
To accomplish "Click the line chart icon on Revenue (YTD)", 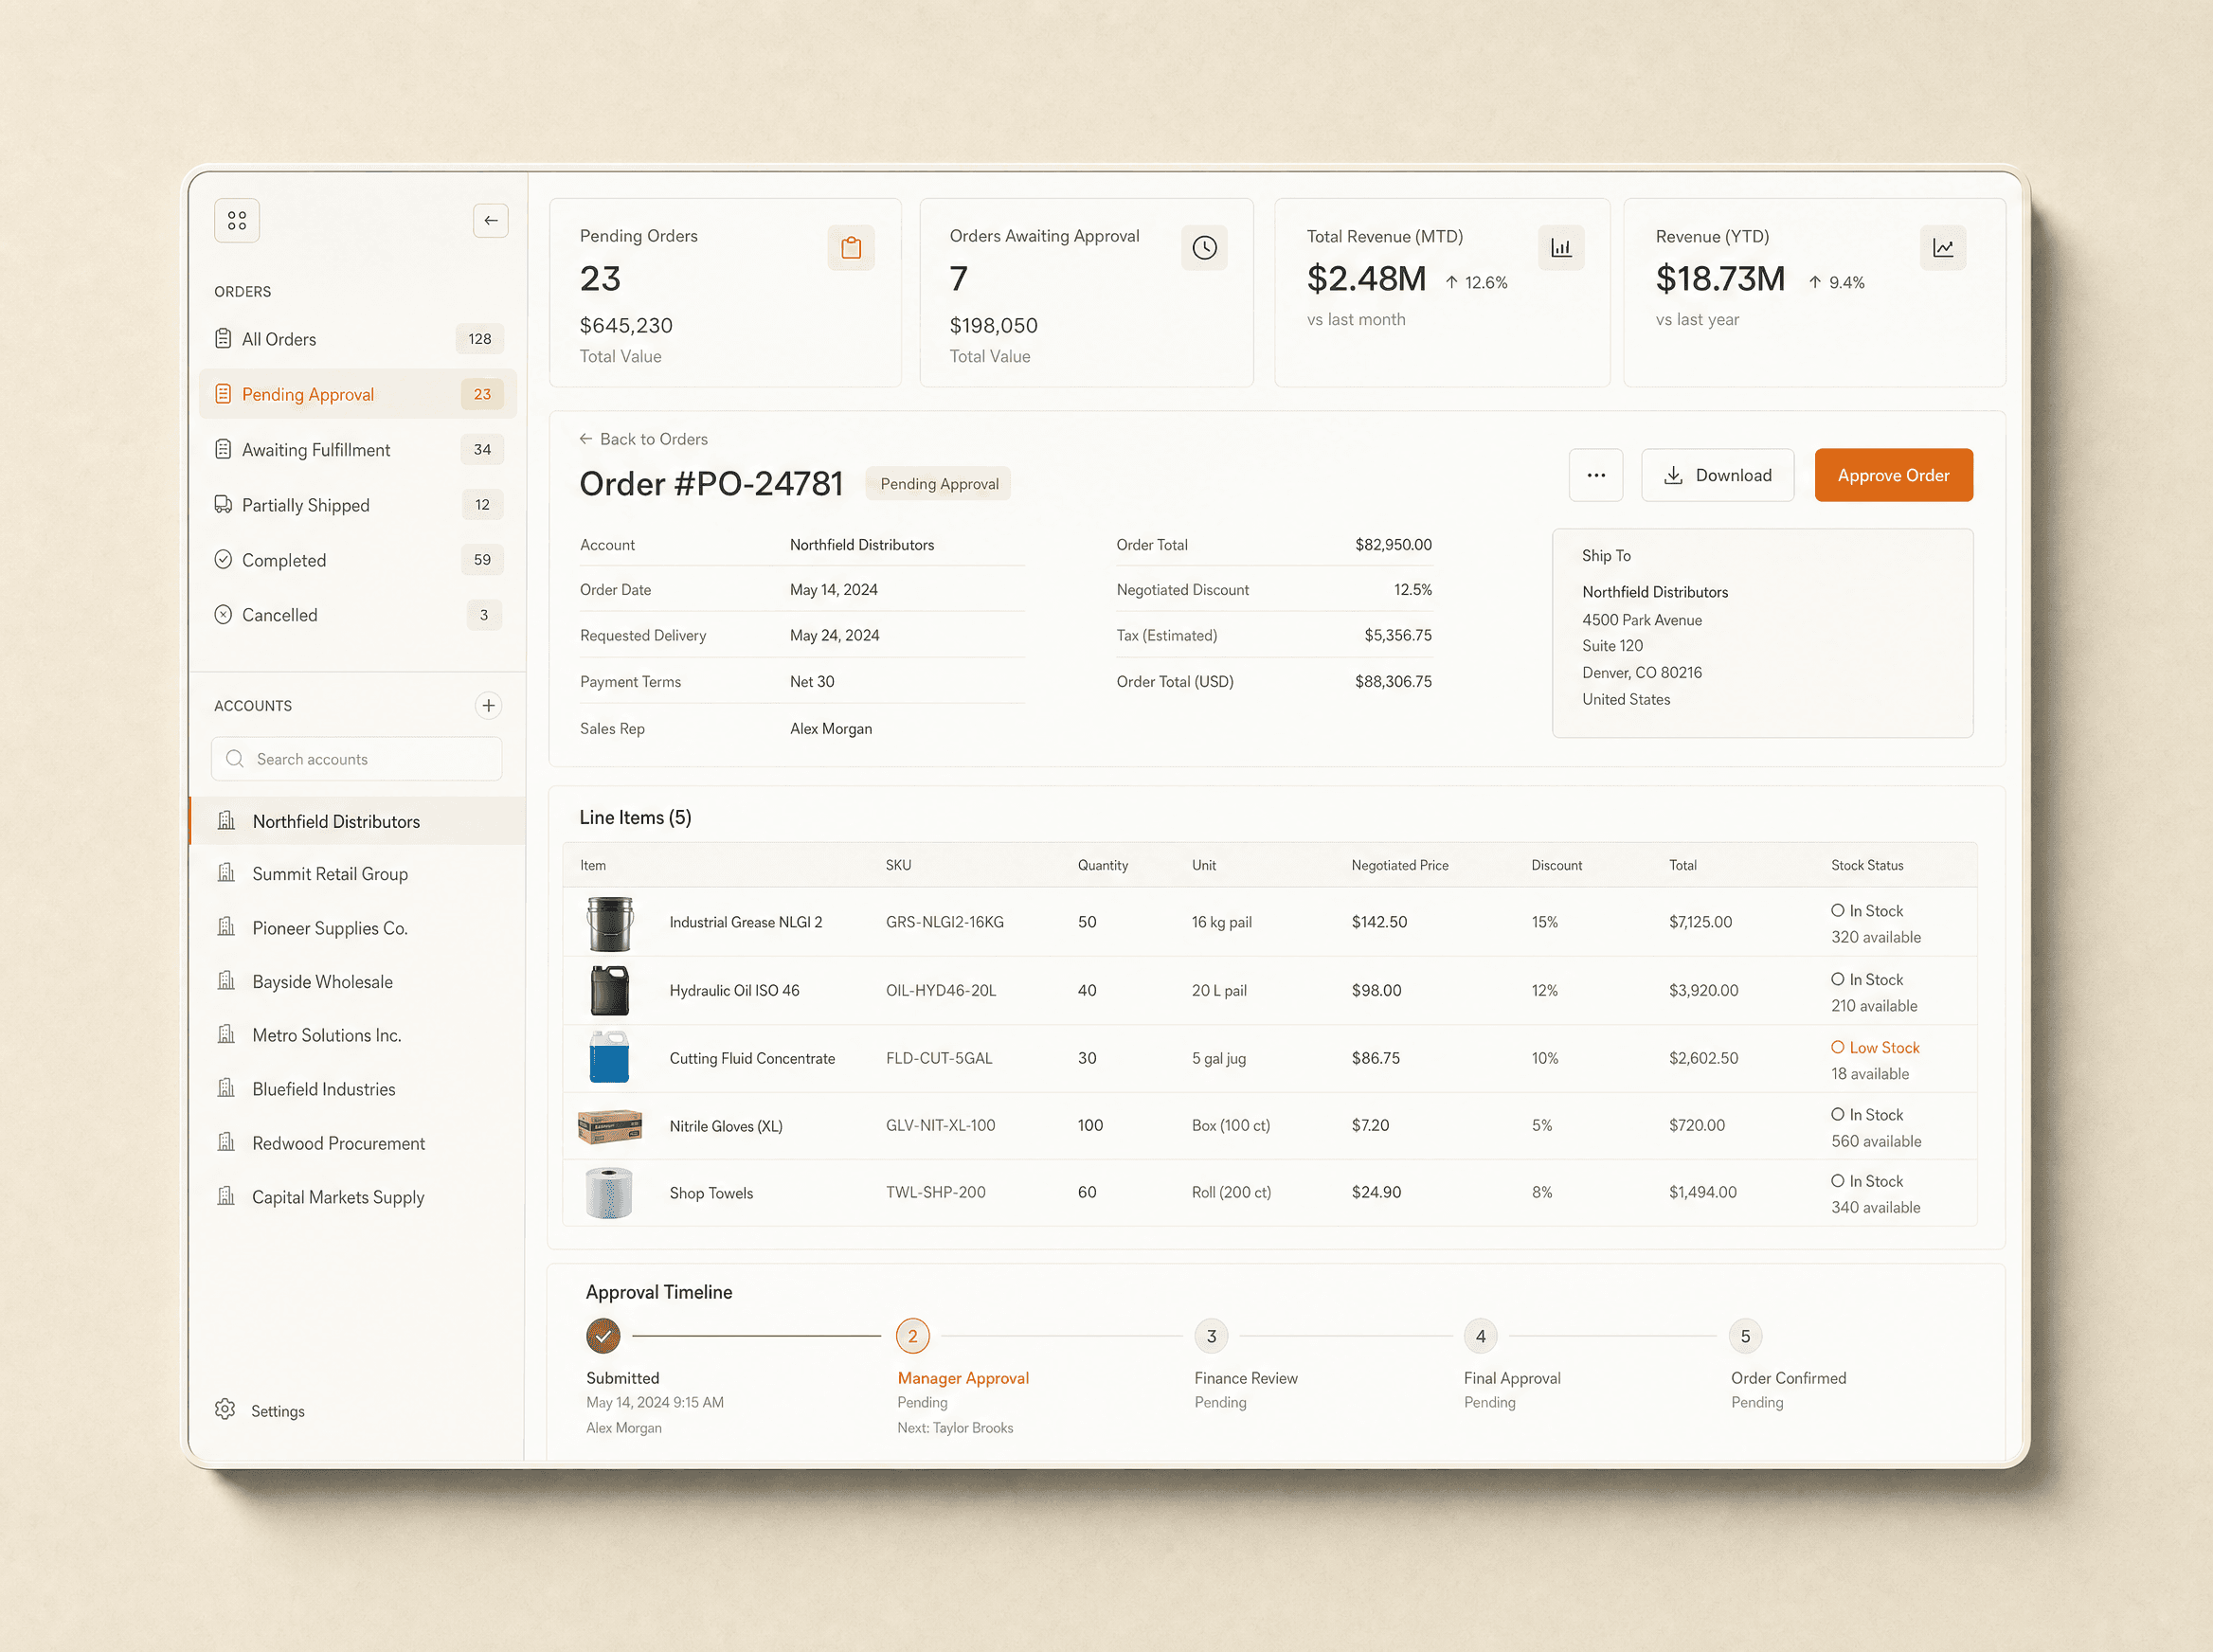I will [1943, 248].
